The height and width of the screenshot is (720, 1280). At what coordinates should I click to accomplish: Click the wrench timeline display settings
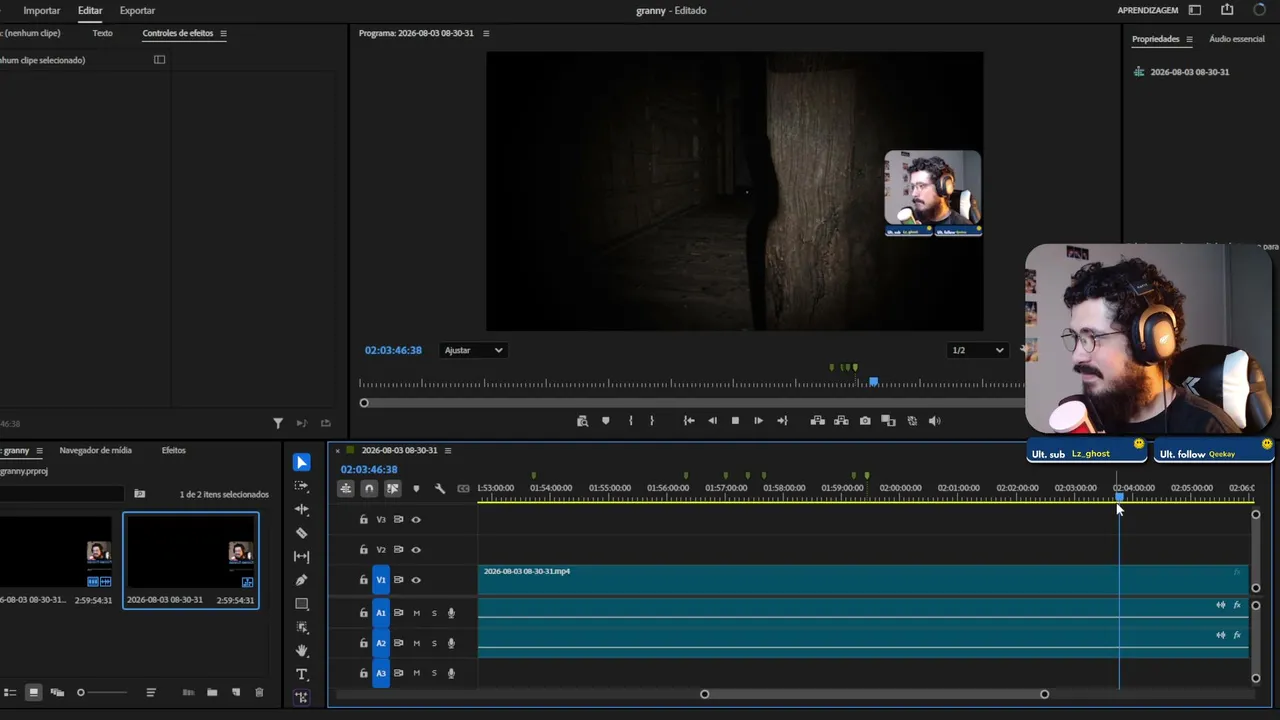(x=439, y=489)
